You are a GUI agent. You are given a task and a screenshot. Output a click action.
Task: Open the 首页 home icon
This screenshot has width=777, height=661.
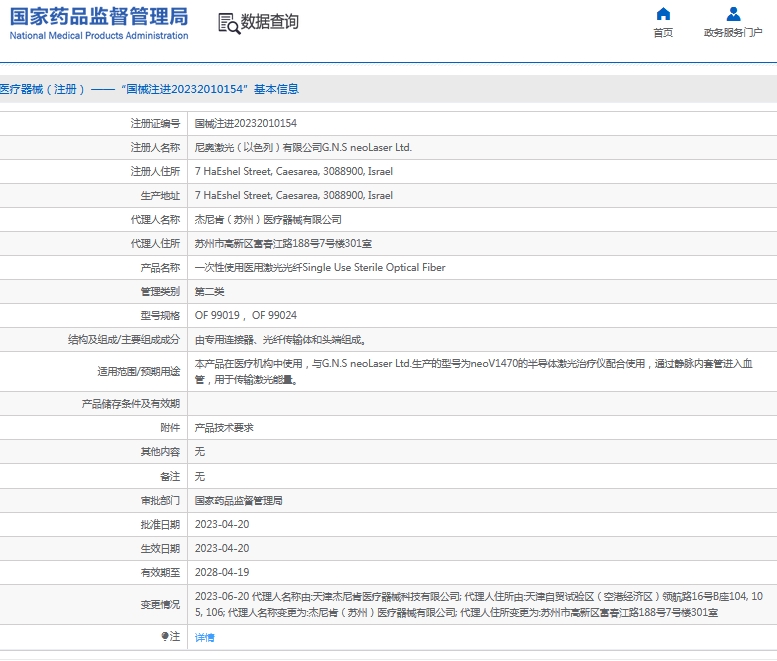coord(663,13)
